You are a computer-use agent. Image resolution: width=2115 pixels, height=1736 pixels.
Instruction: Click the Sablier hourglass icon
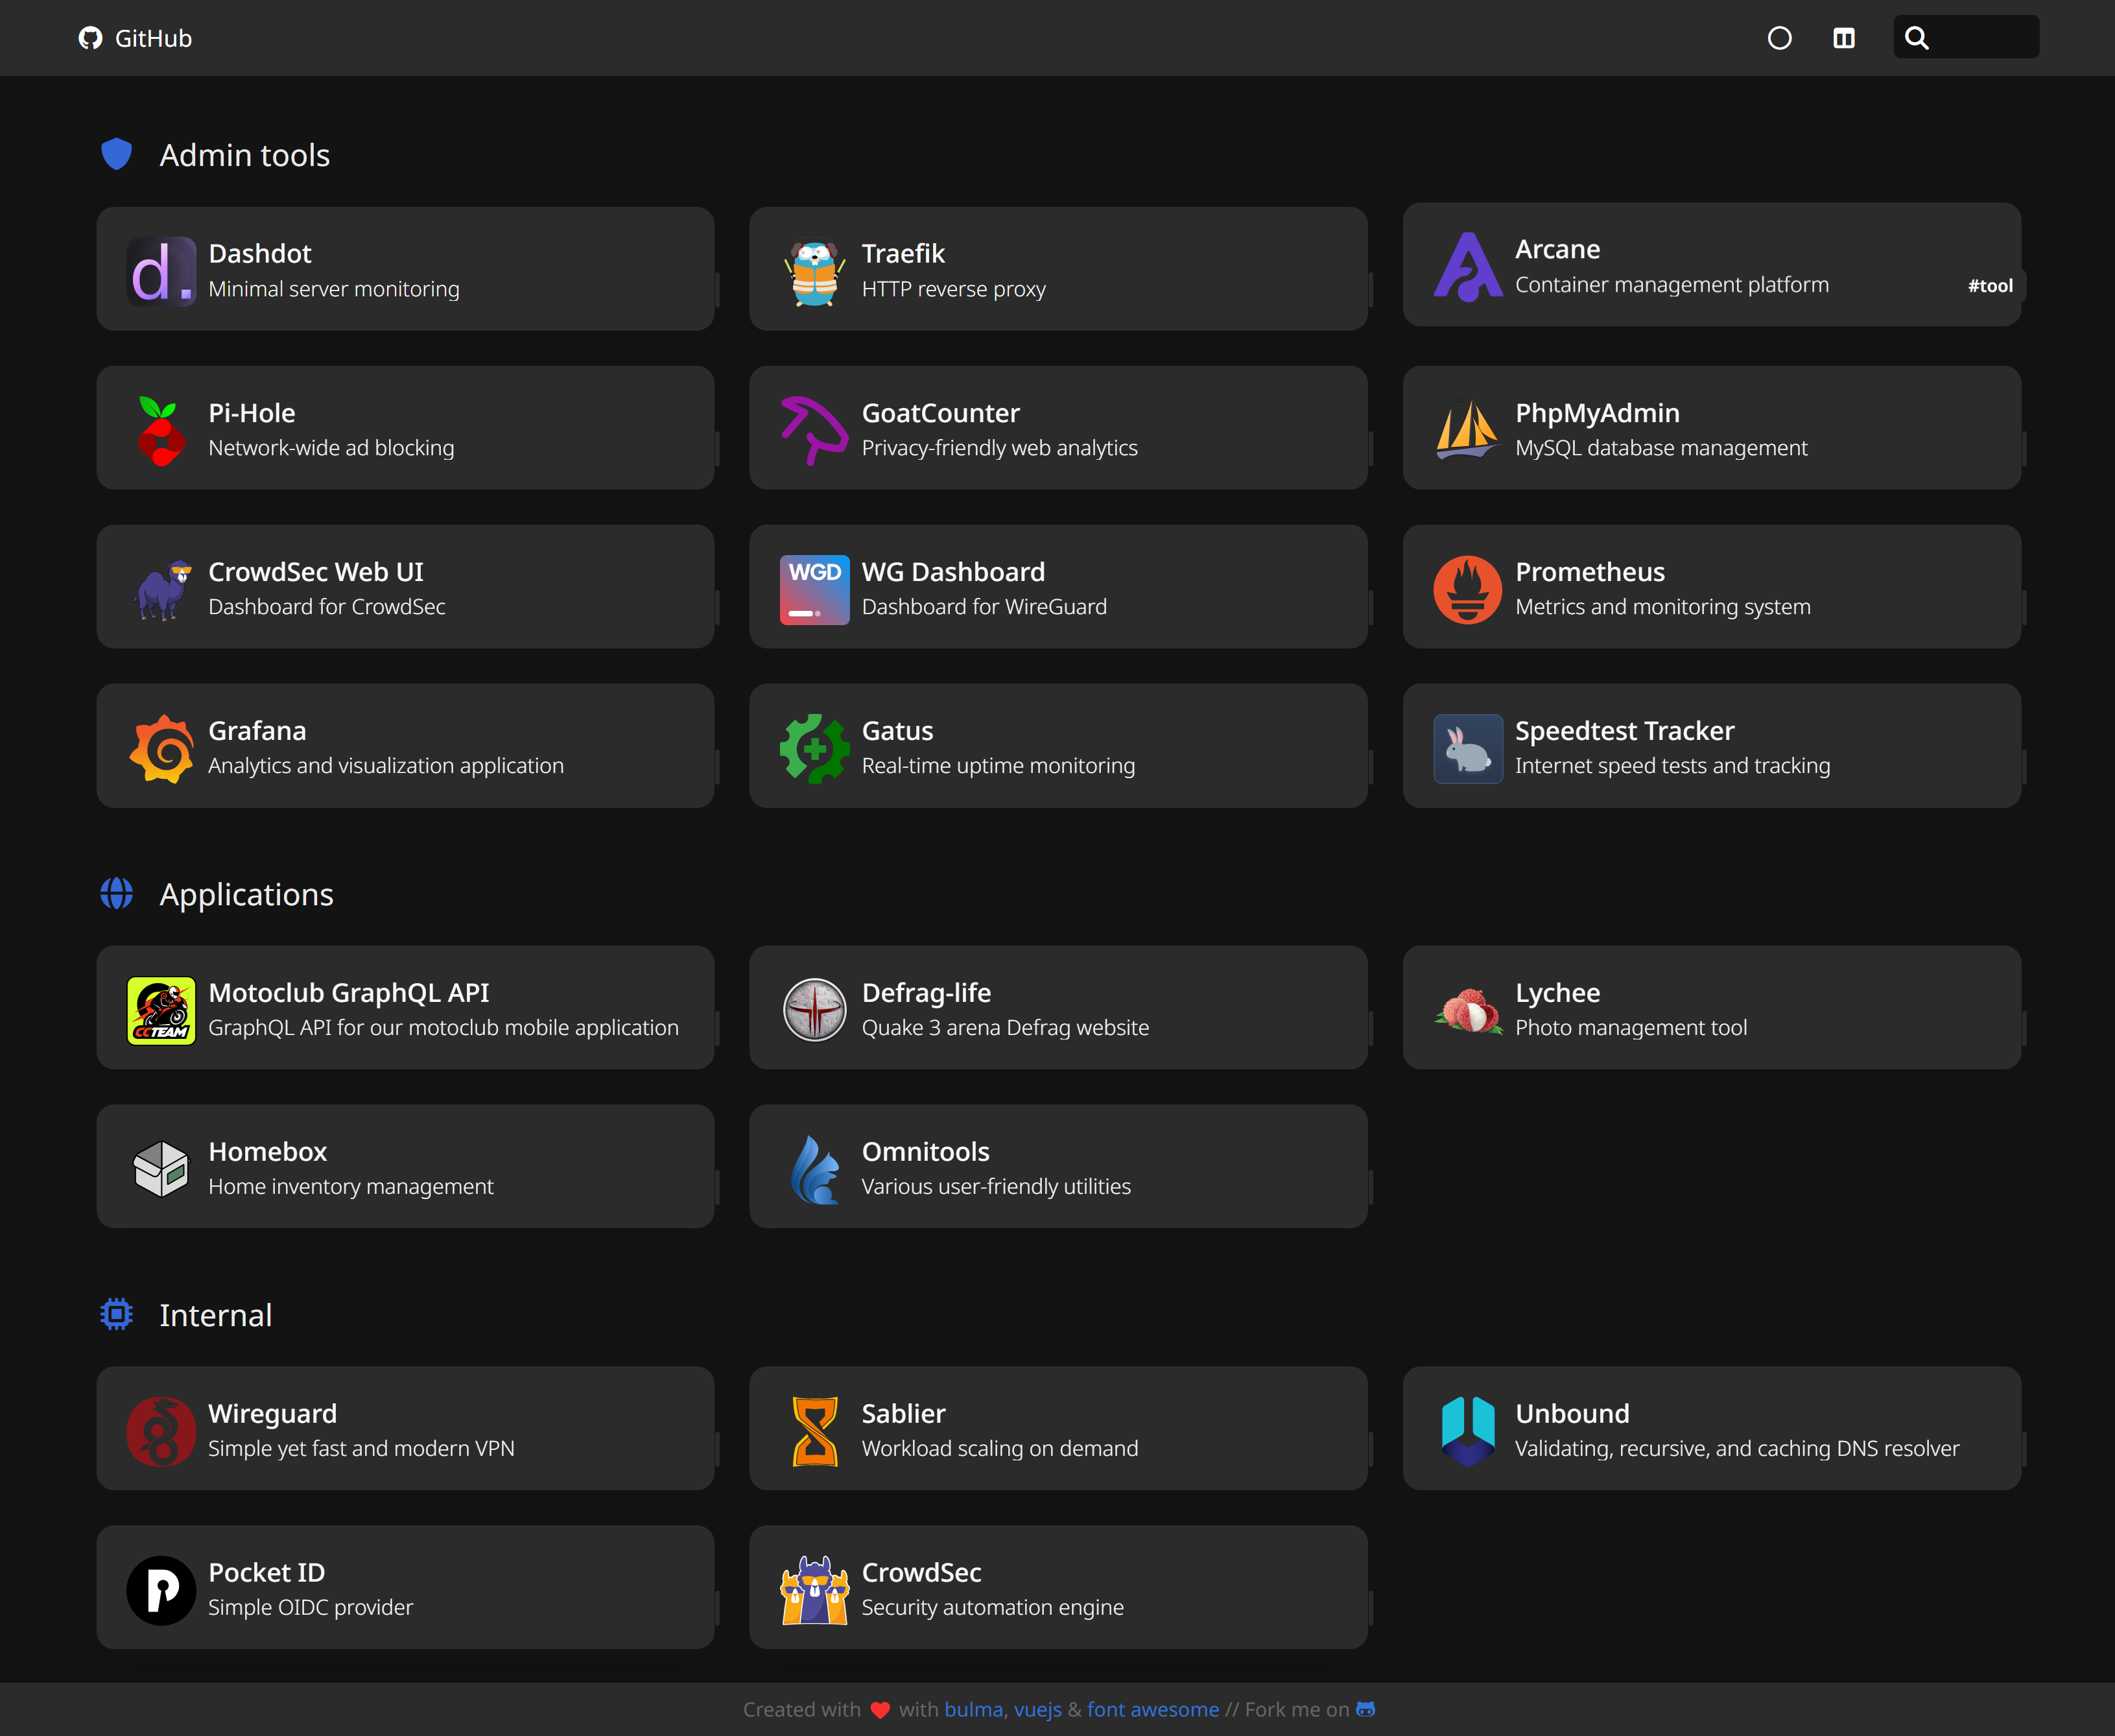pyautogui.click(x=814, y=1431)
